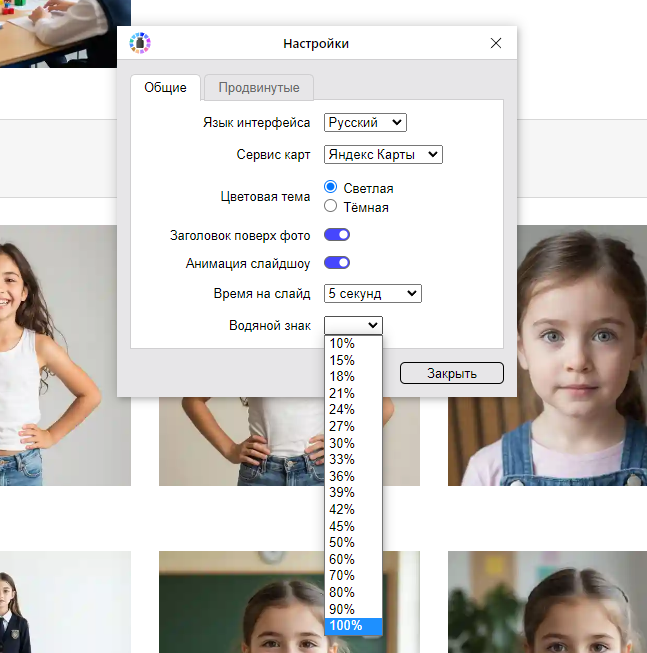Switch to the Продвинутые tab
This screenshot has height=653, width=647.
tap(259, 88)
